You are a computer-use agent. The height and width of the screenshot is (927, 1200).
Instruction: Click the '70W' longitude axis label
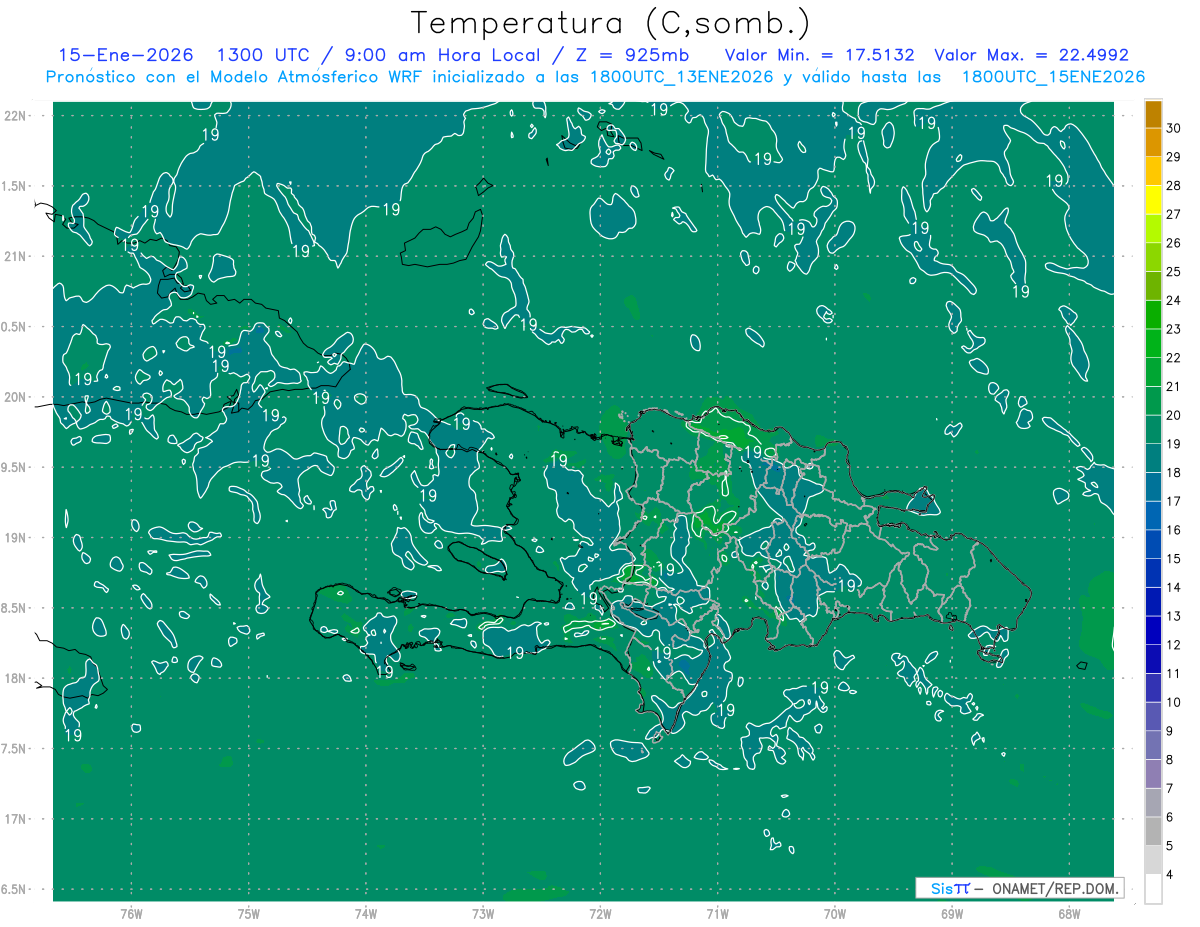click(x=835, y=914)
